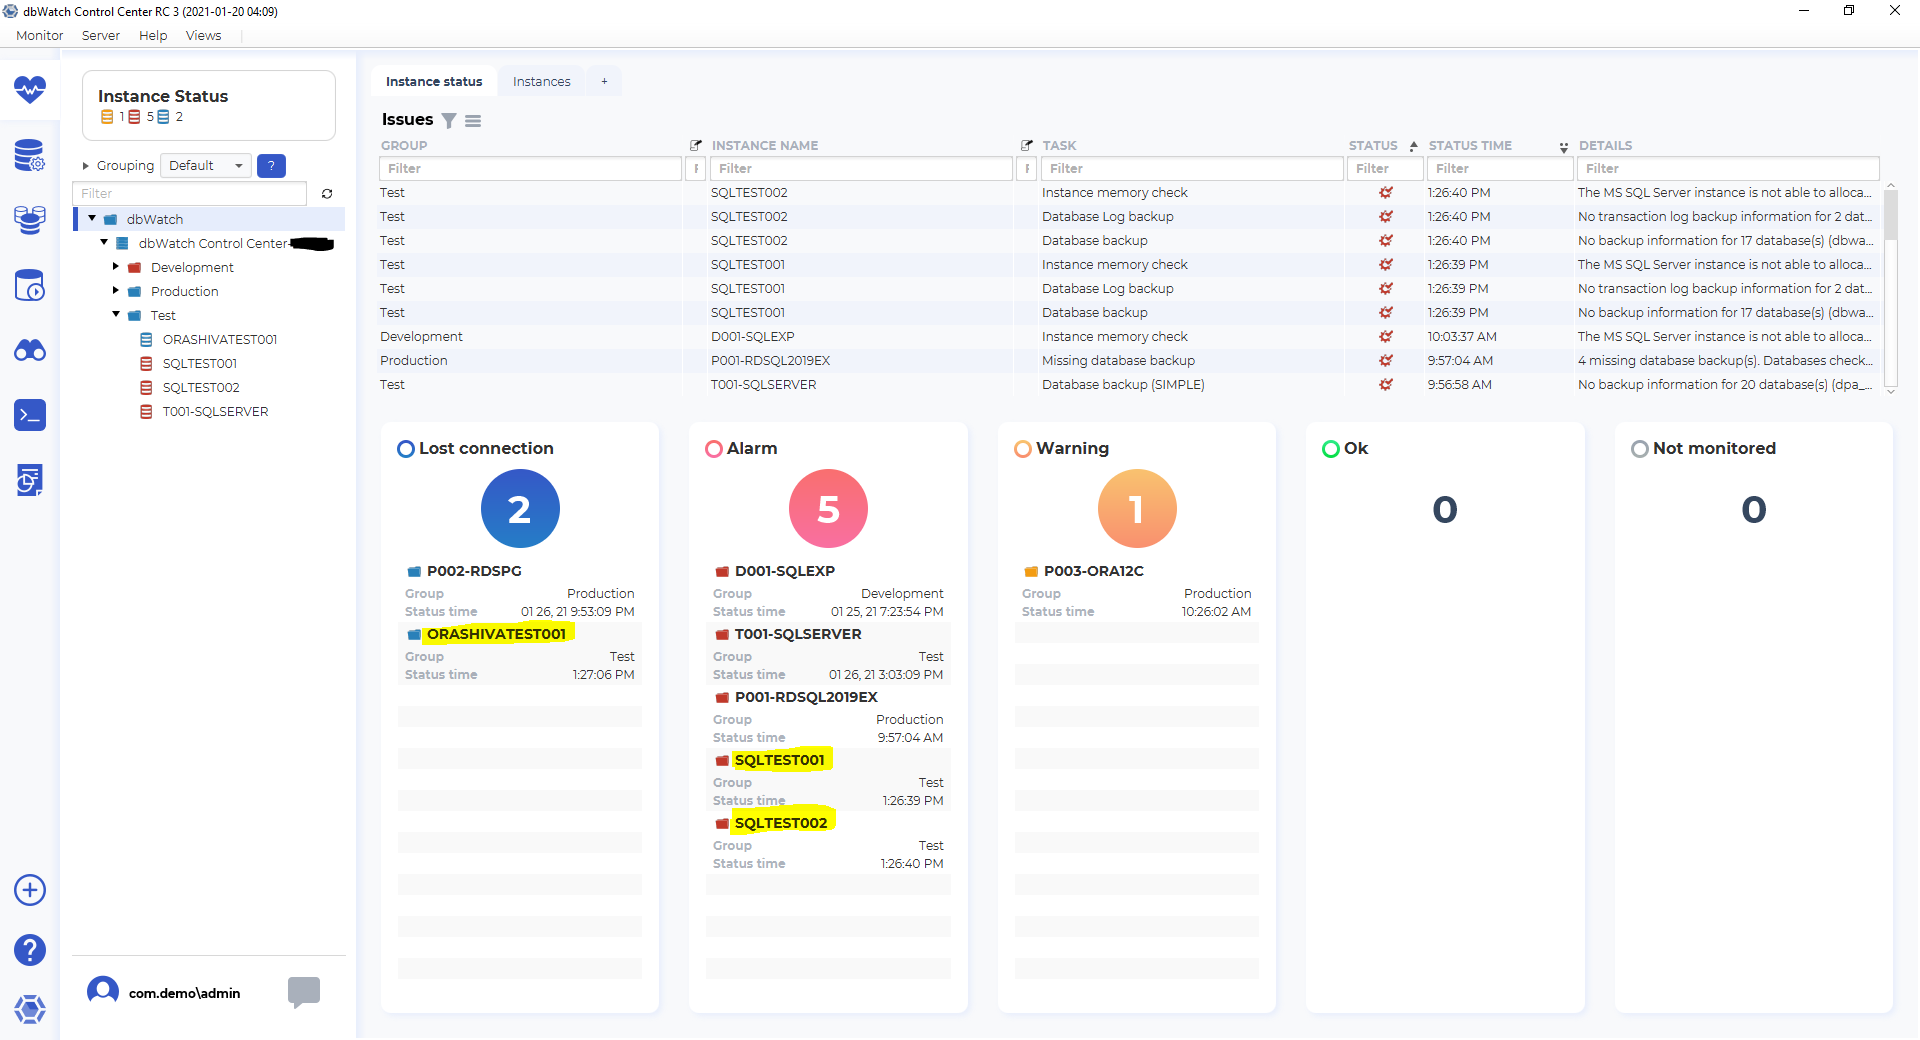
Task: Open the Grouping Default dropdown
Action: coord(206,166)
